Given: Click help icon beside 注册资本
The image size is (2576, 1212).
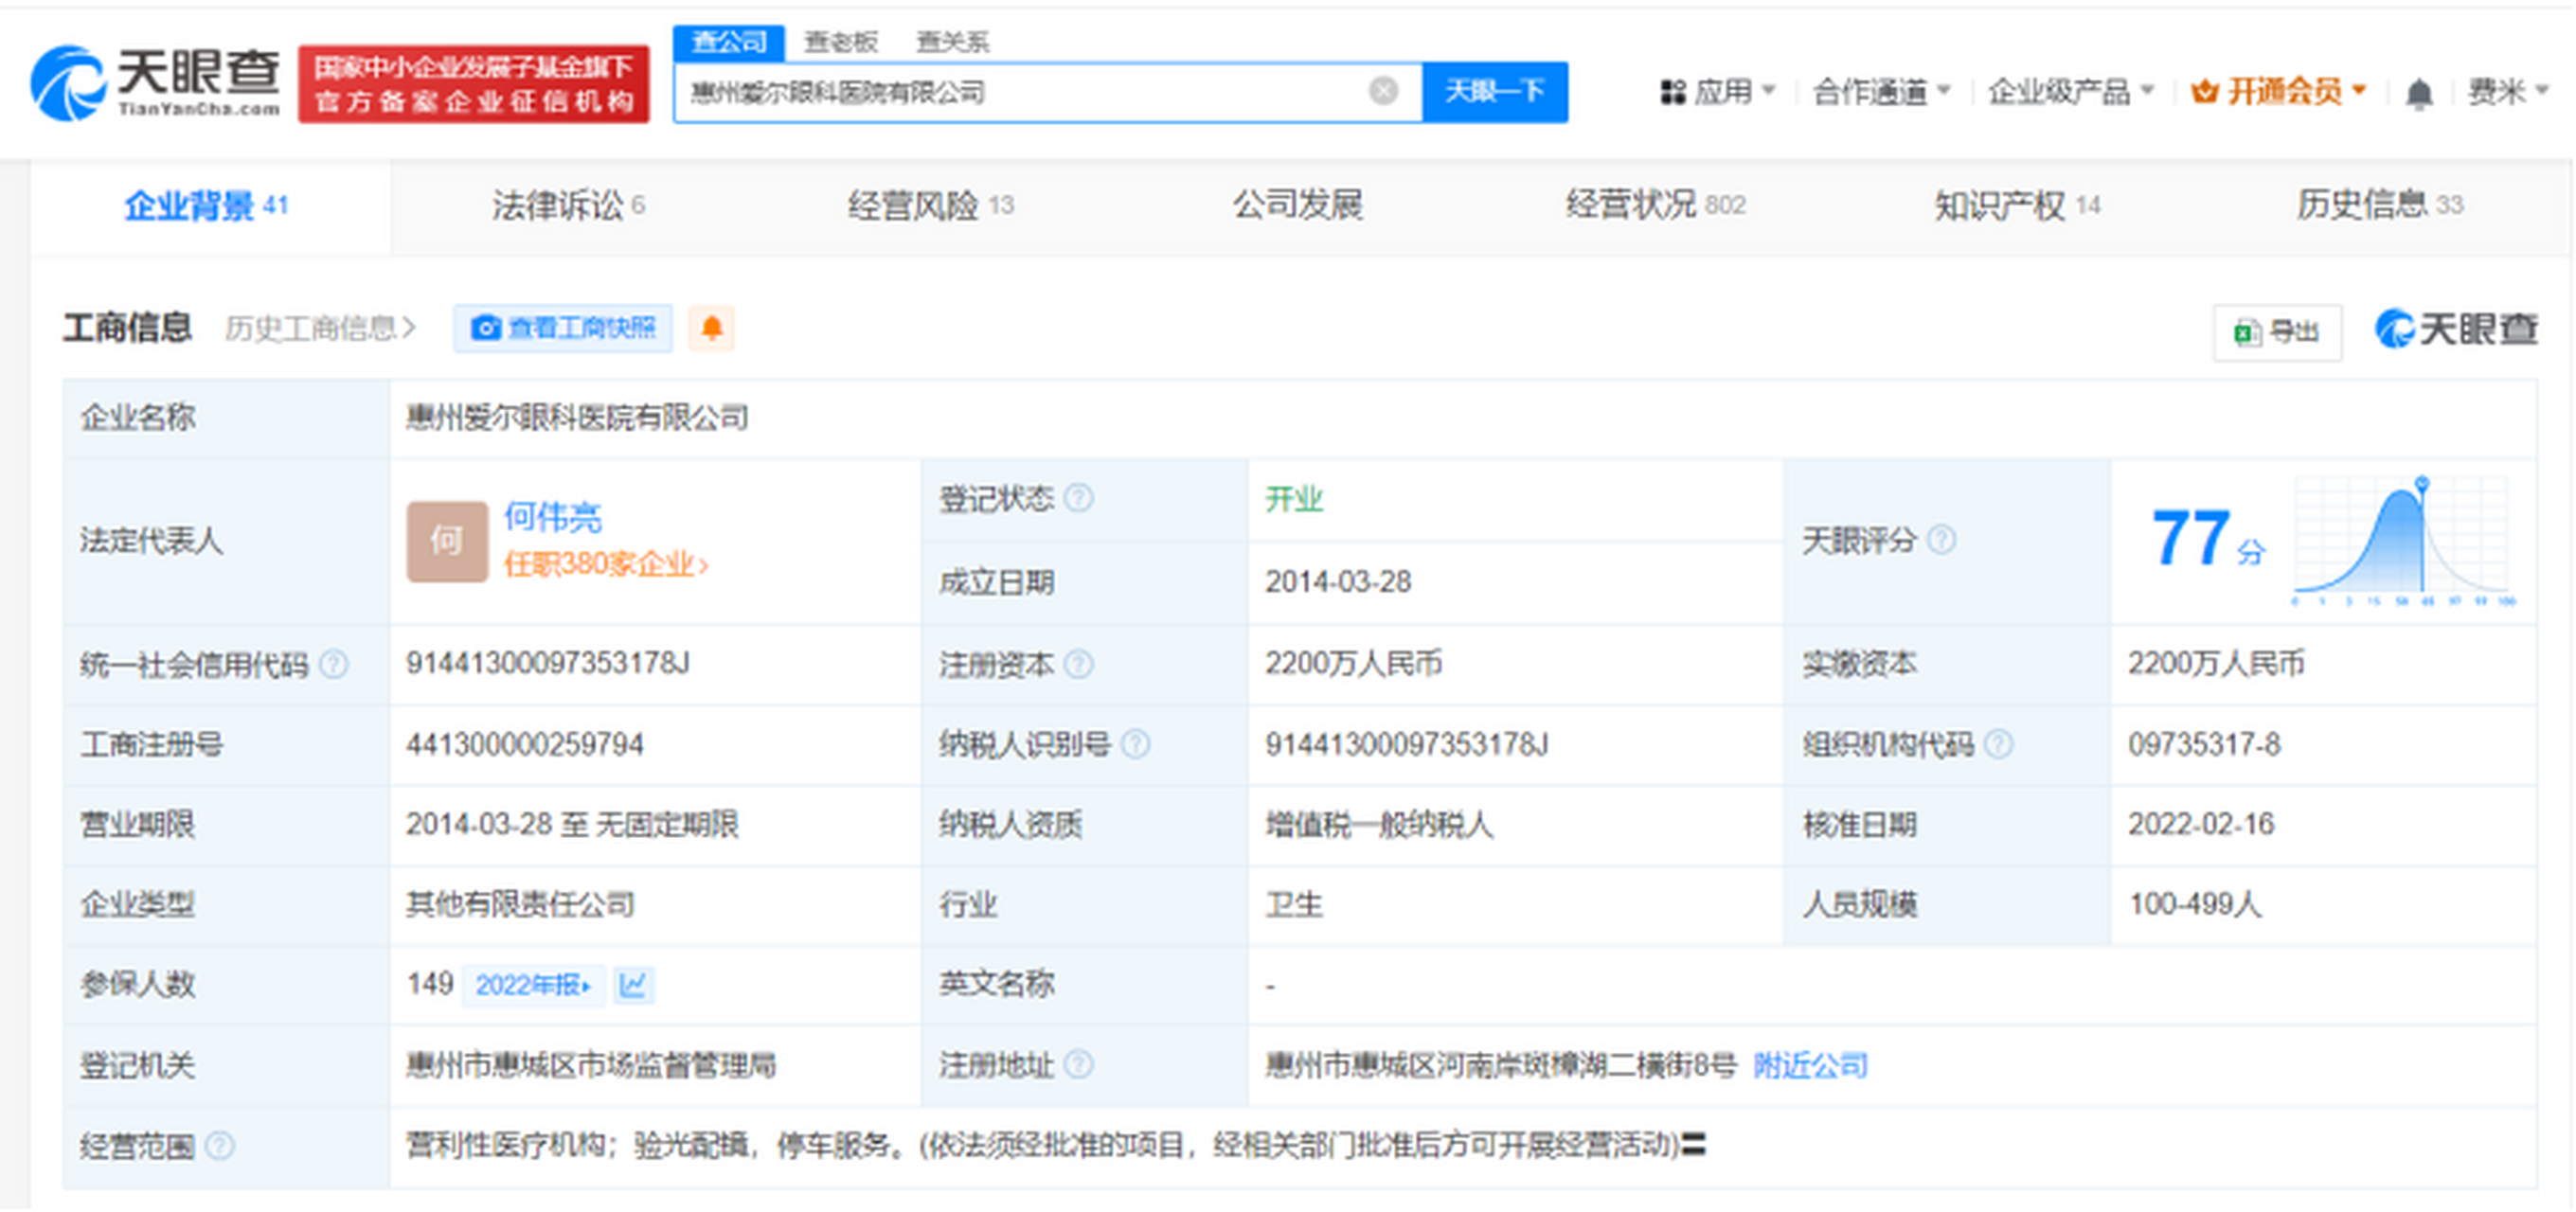Looking at the screenshot, I should 1078,664.
